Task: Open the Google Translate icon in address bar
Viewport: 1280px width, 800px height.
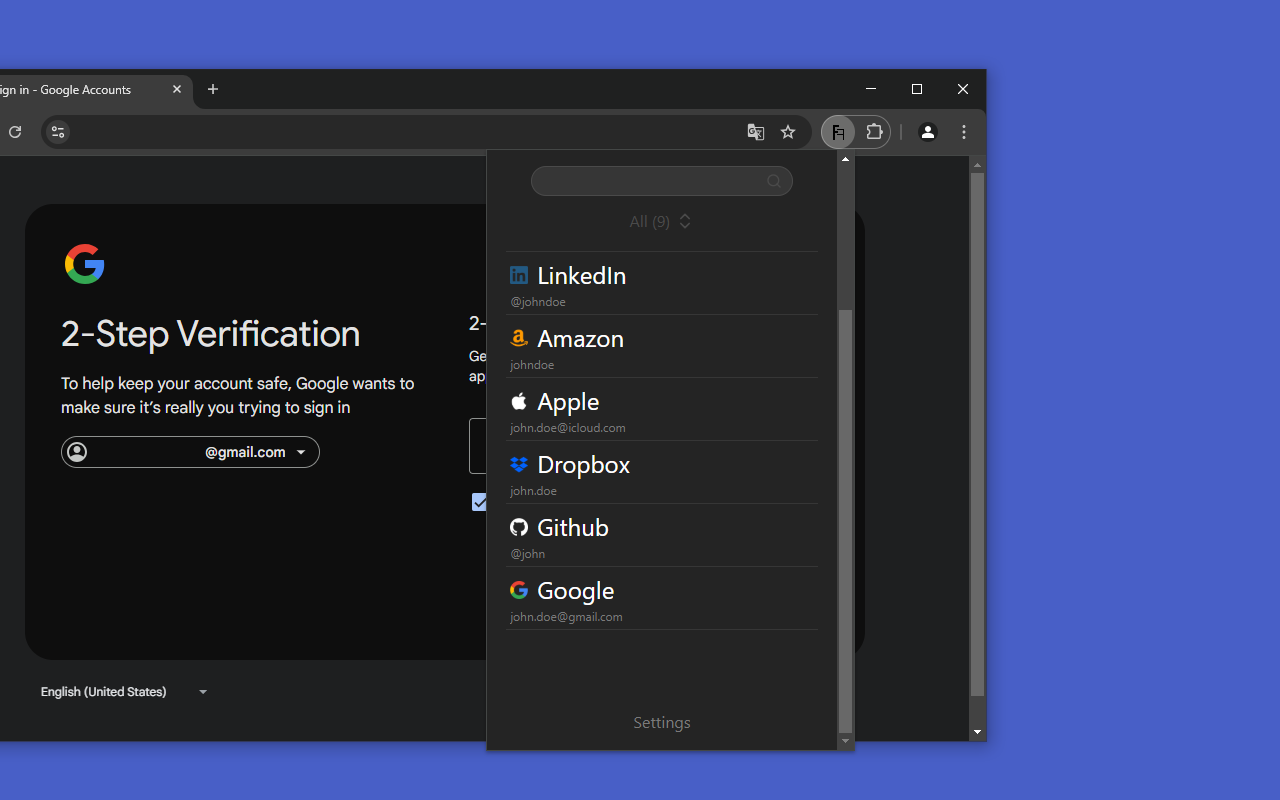Action: 756,131
